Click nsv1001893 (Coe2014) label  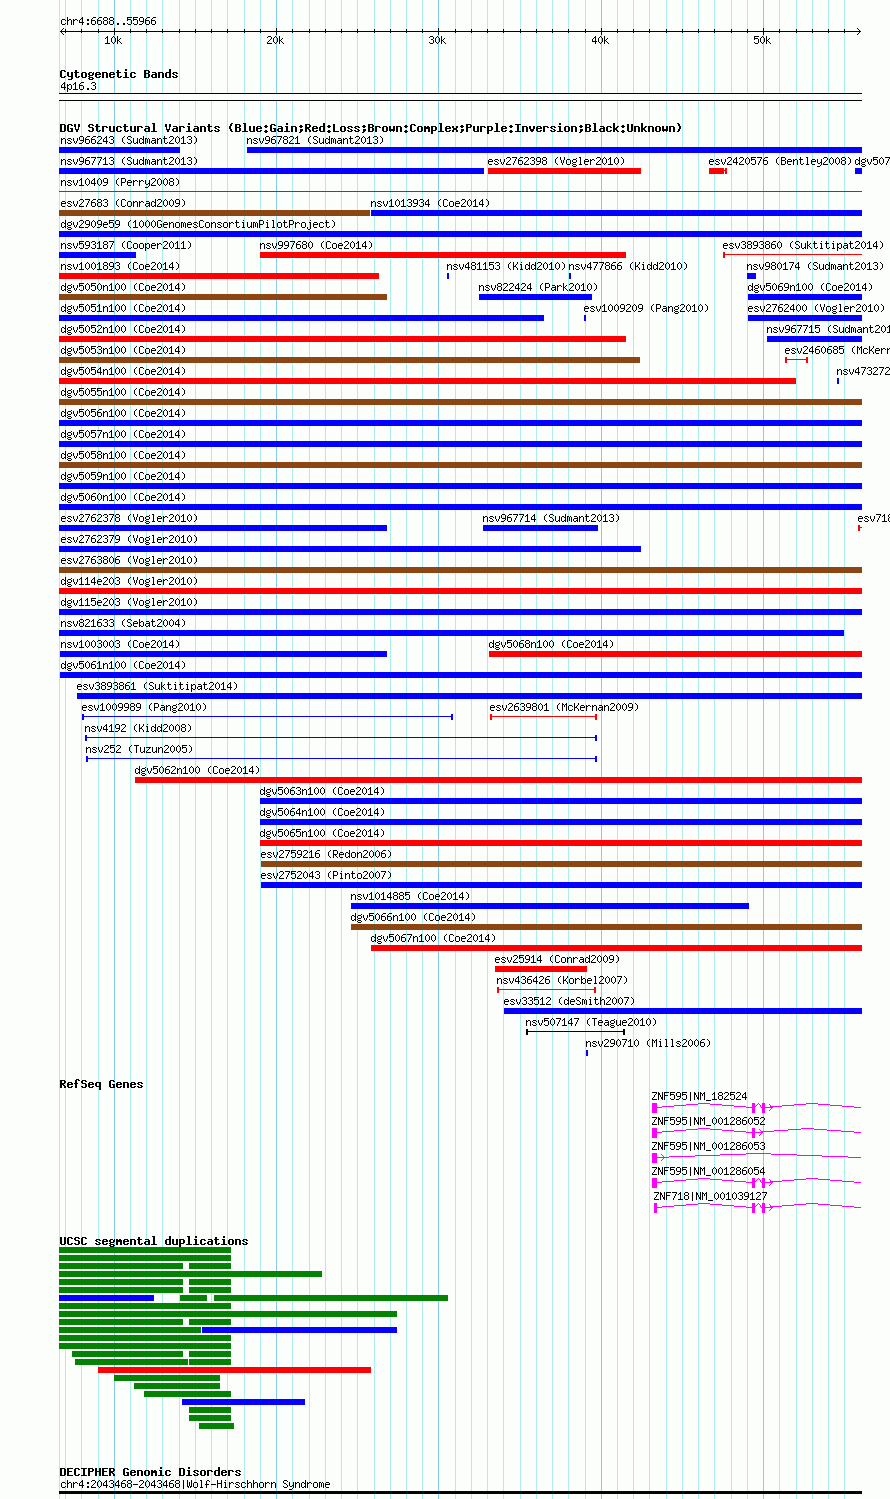coord(120,266)
